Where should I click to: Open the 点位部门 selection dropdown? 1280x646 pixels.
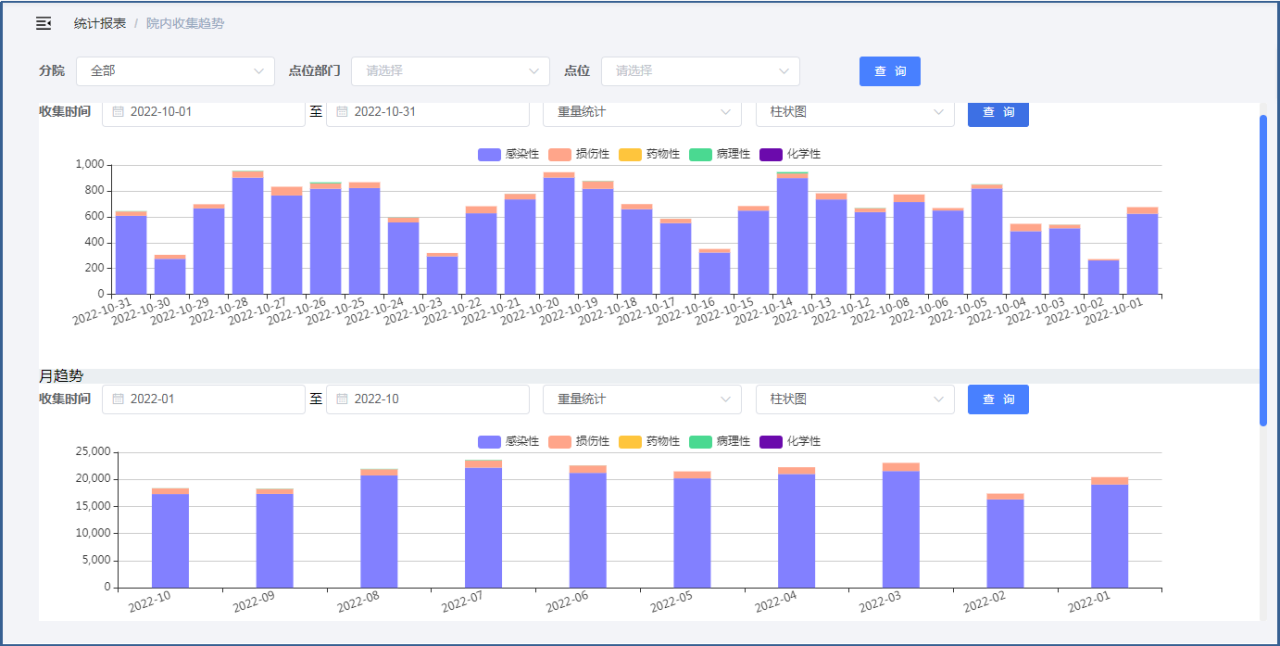point(450,71)
